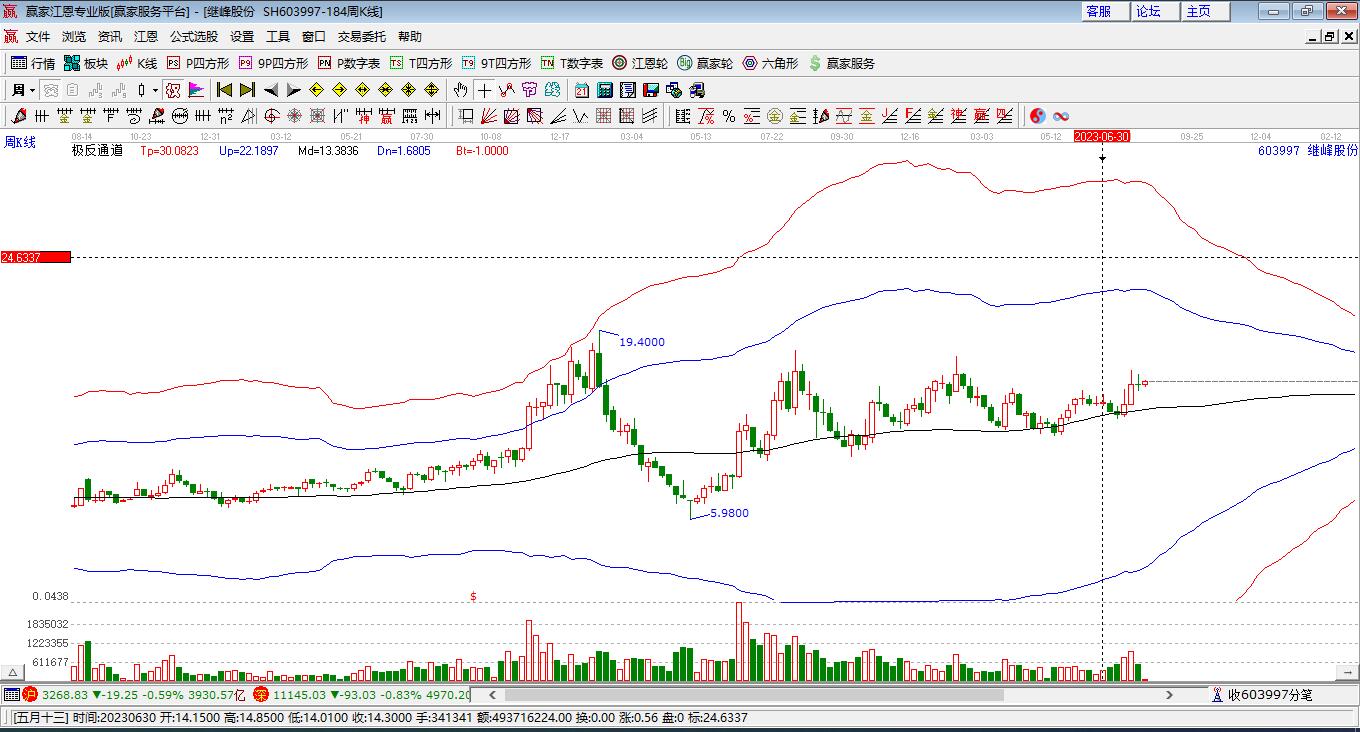Toggle the K线 candlestick view
1360x732 pixels.
pos(137,63)
